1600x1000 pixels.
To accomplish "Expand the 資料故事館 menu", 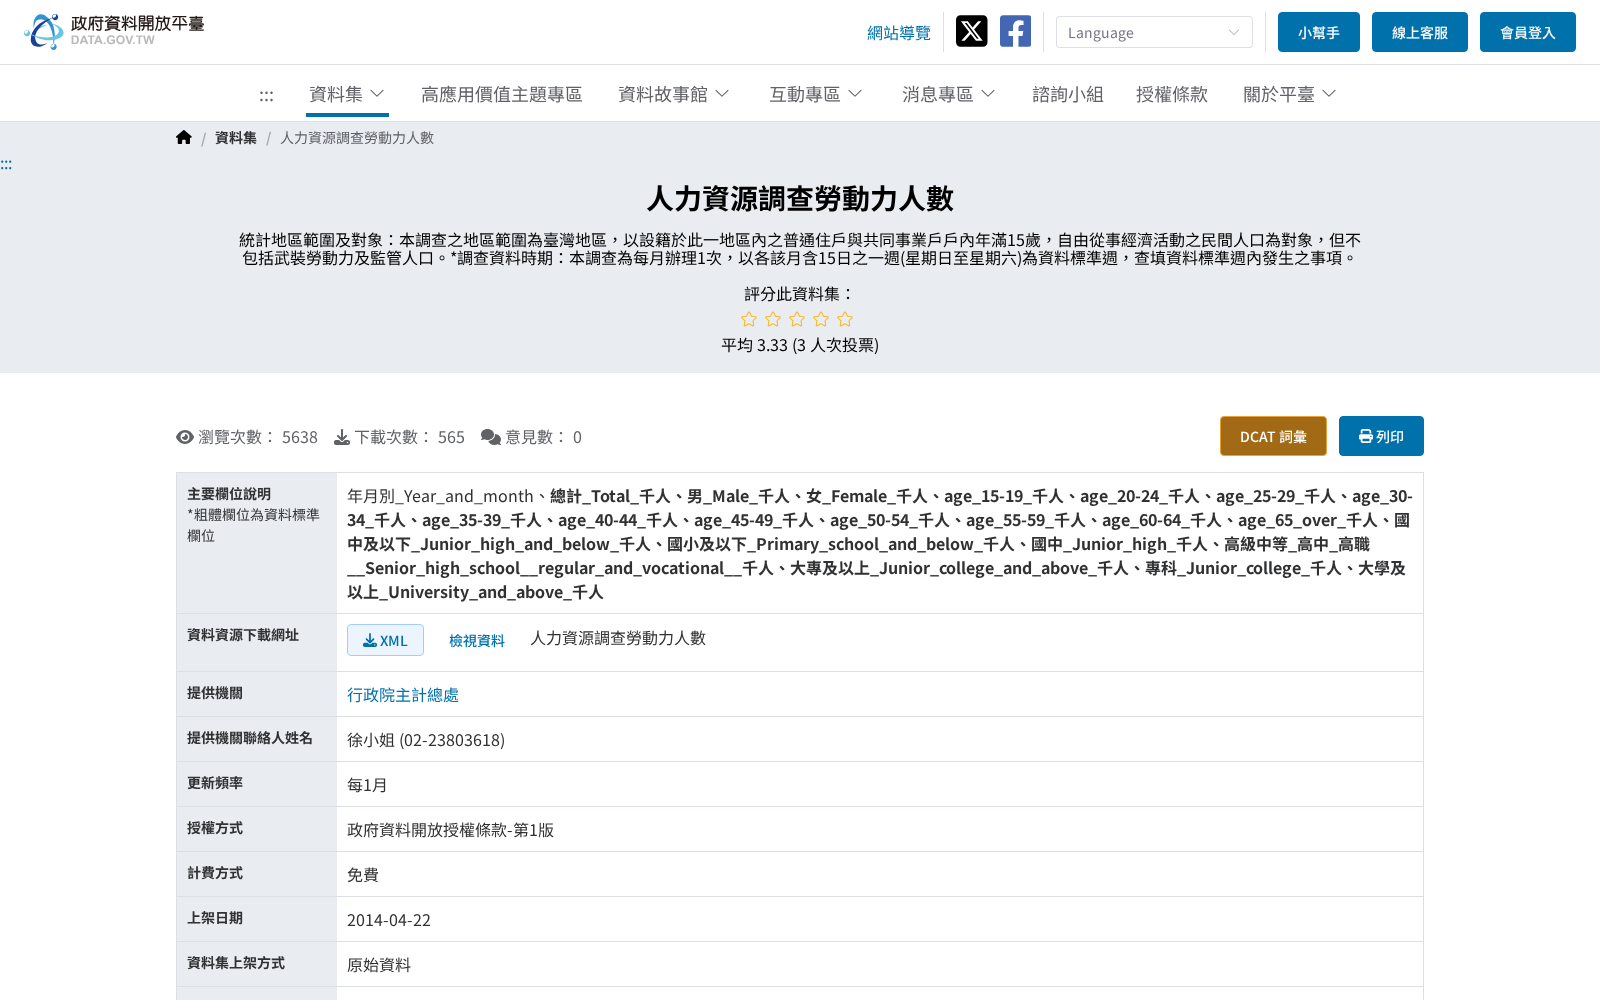I will pyautogui.click(x=674, y=94).
